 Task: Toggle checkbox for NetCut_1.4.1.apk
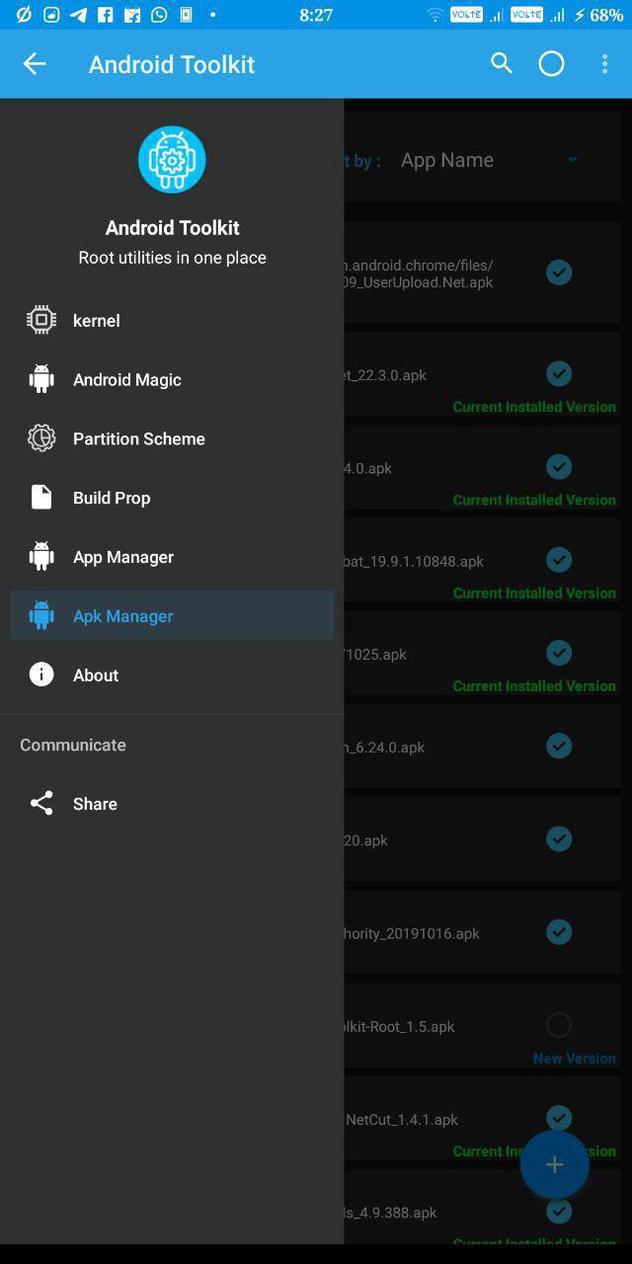(559, 1118)
